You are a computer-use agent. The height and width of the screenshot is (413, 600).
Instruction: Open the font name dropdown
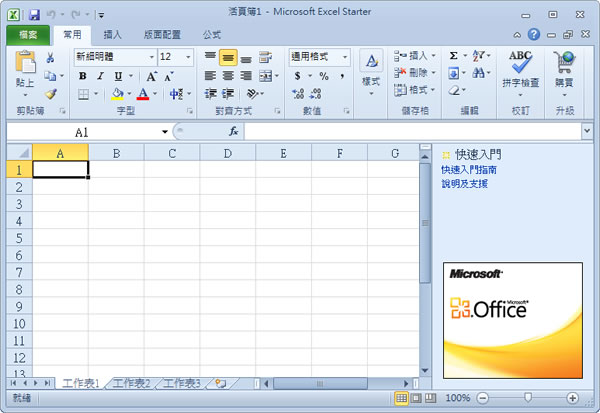click(152, 57)
